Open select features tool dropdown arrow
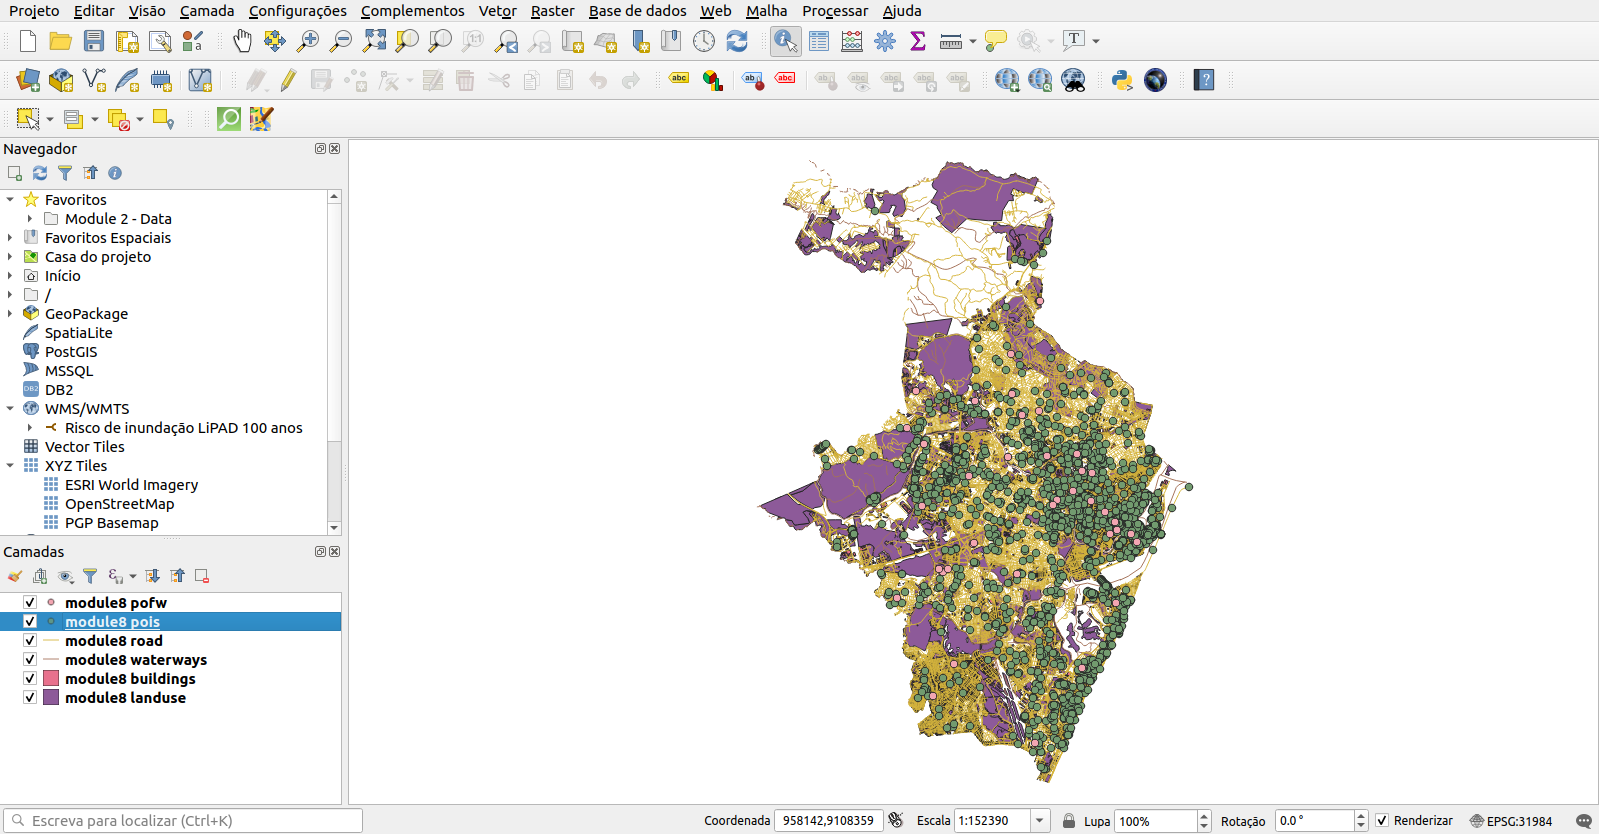The width and height of the screenshot is (1599, 834). pos(50,119)
